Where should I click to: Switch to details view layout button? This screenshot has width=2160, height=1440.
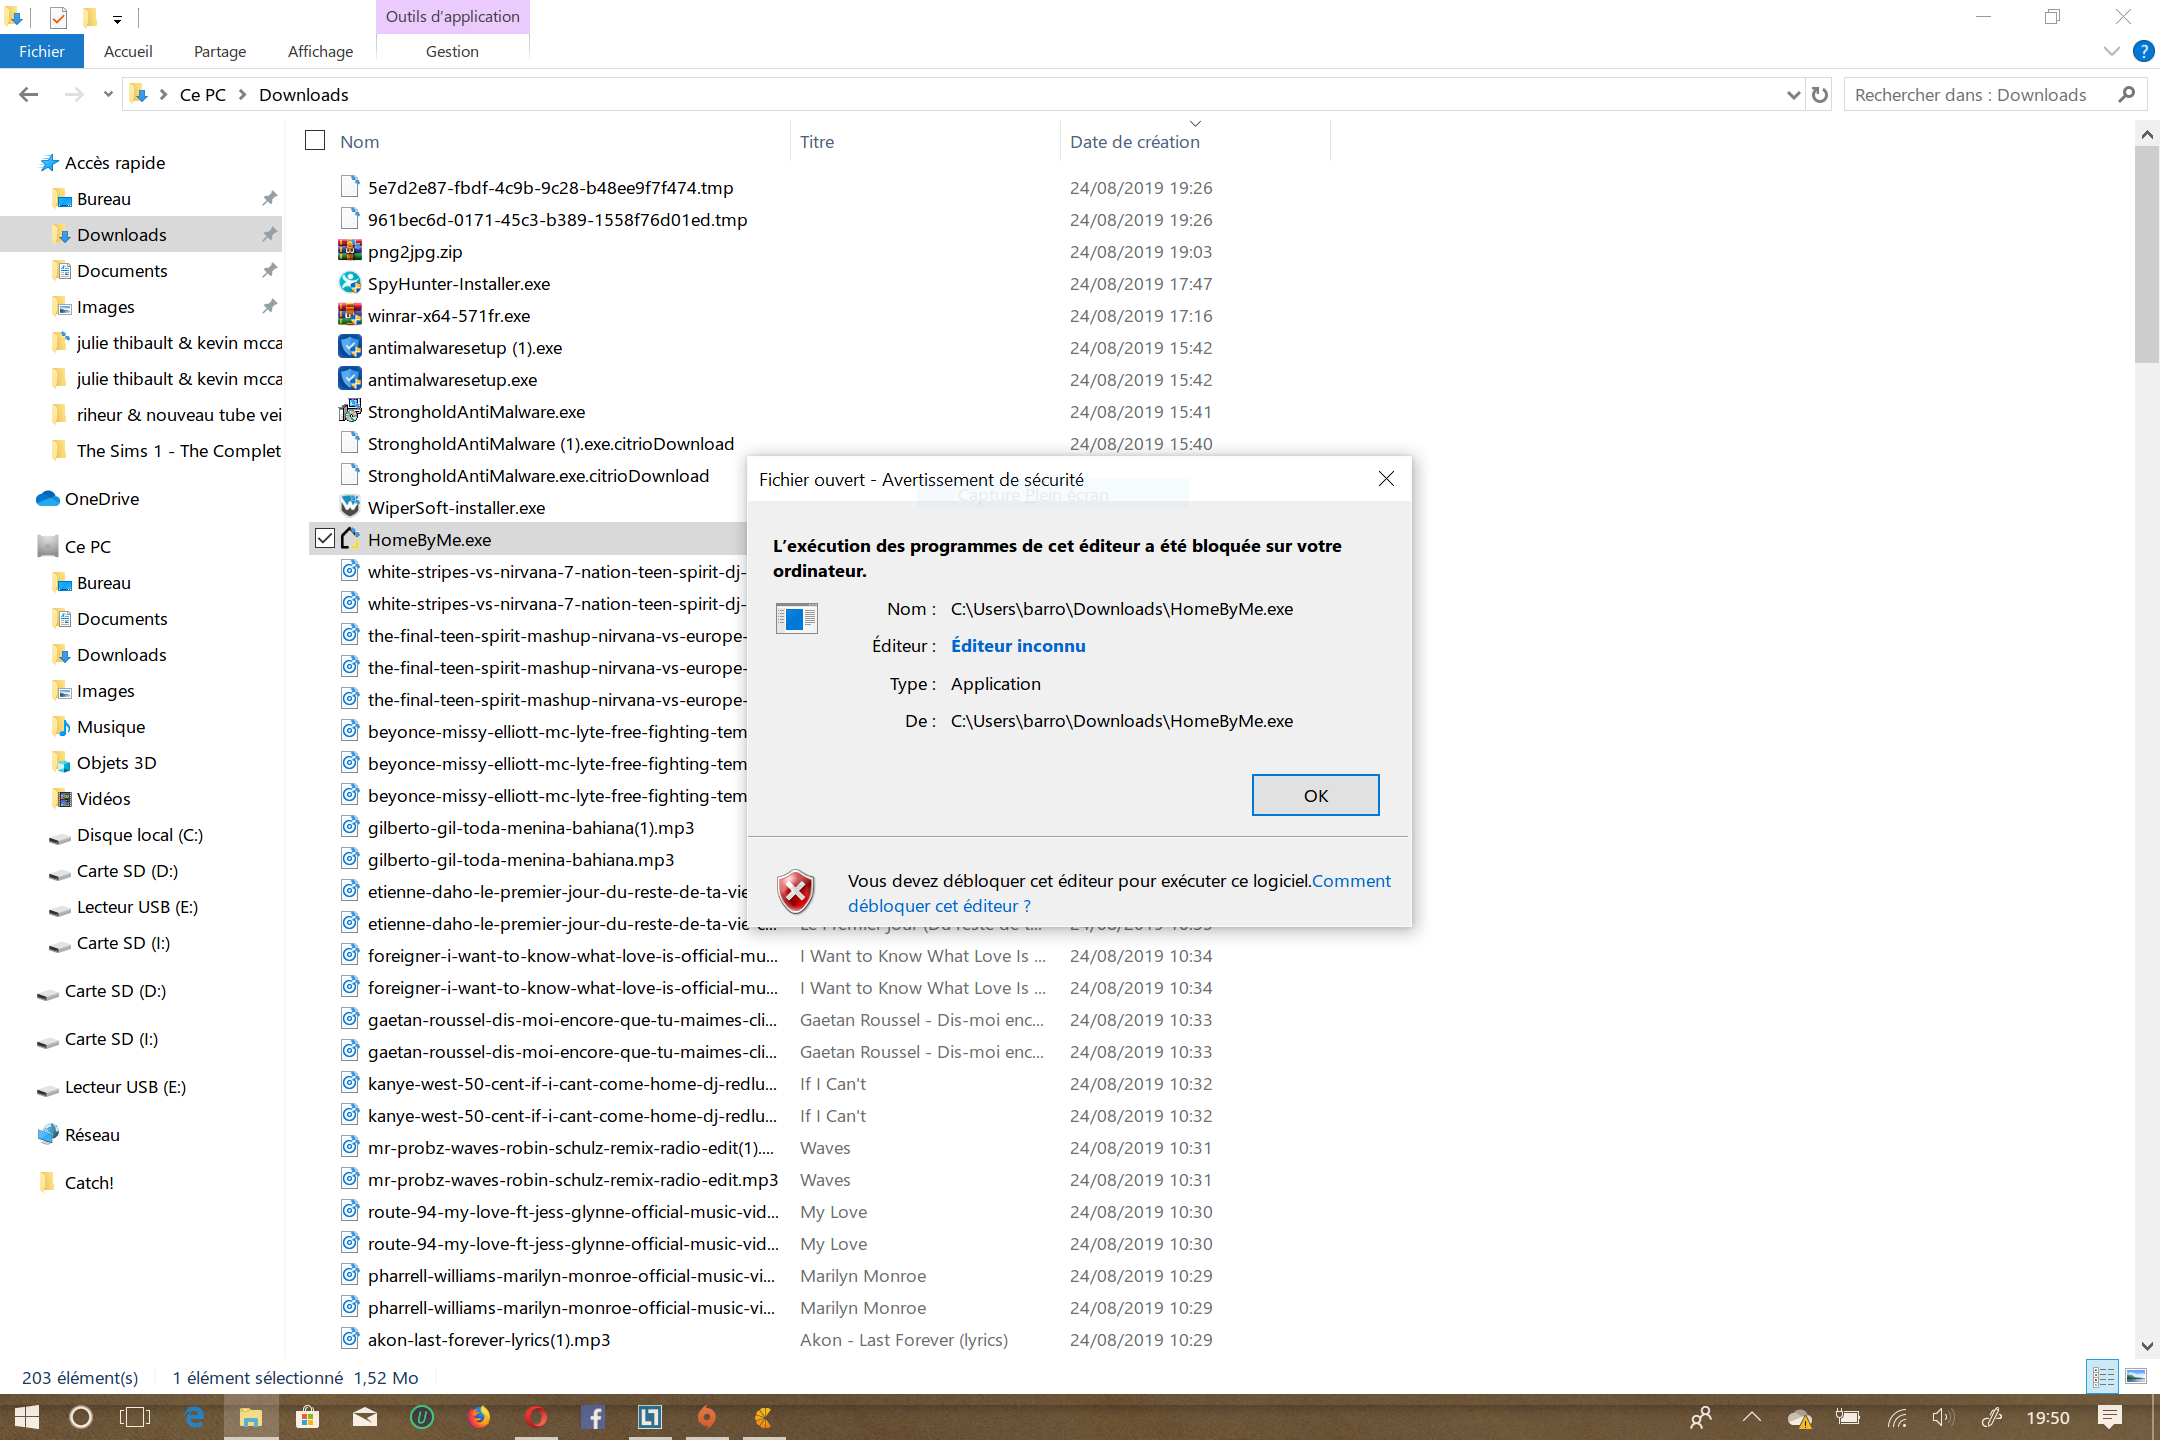pos(2103,1377)
